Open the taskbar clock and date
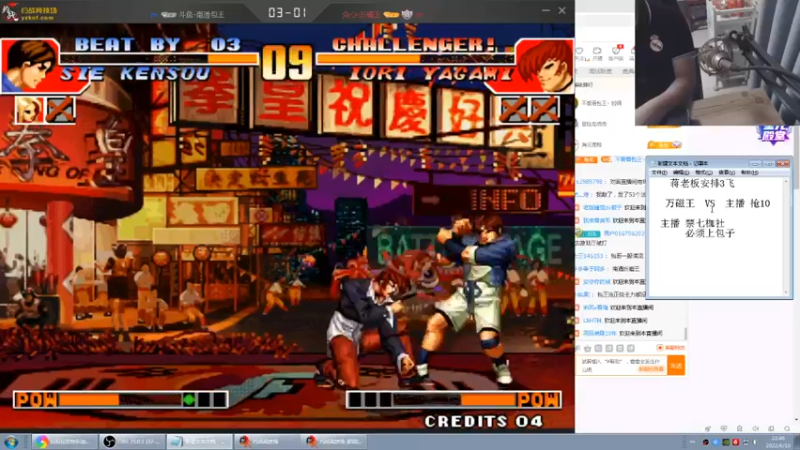The height and width of the screenshot is (450, 800). pos(778,442)
